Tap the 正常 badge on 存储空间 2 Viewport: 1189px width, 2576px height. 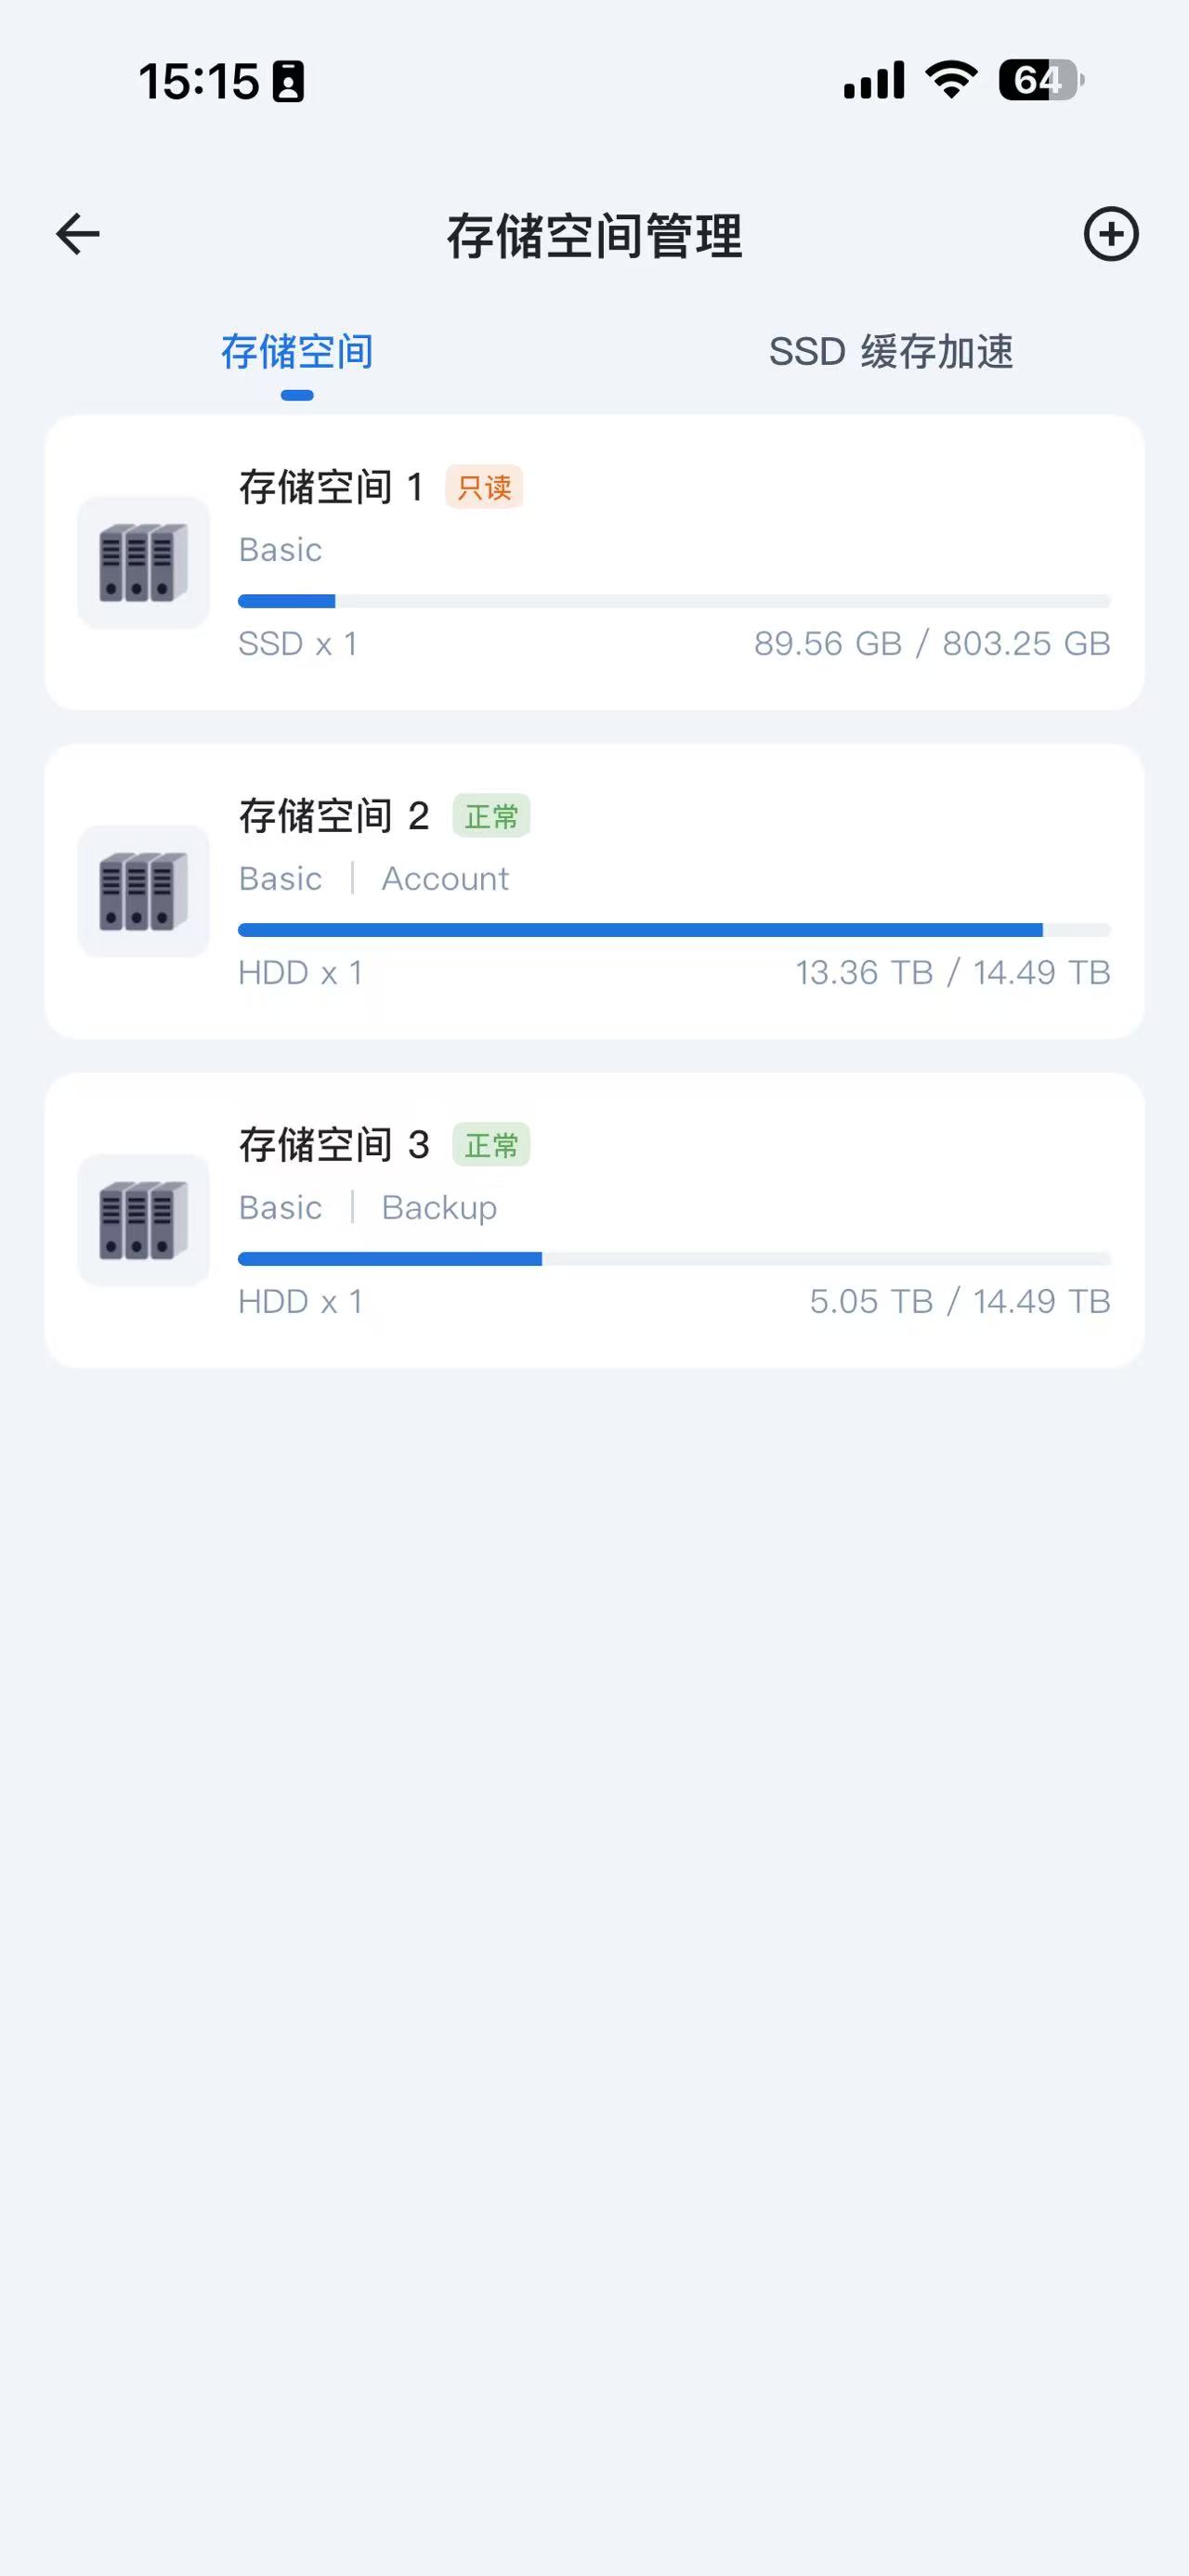point(491,816)
